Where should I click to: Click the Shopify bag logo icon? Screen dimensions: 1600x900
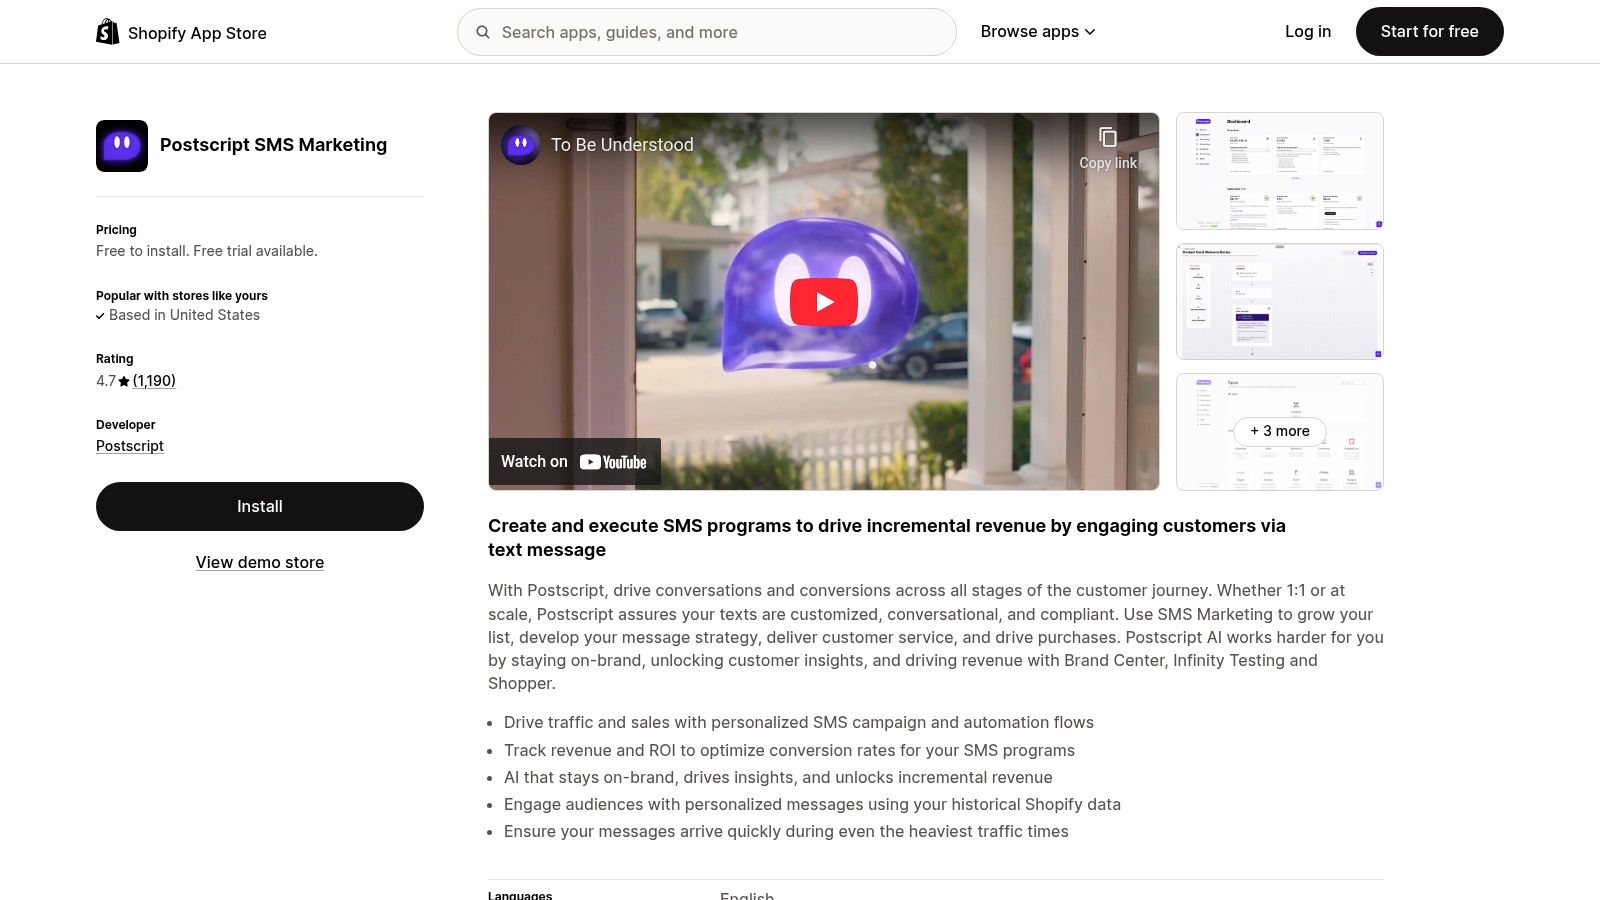coord(108,32)
